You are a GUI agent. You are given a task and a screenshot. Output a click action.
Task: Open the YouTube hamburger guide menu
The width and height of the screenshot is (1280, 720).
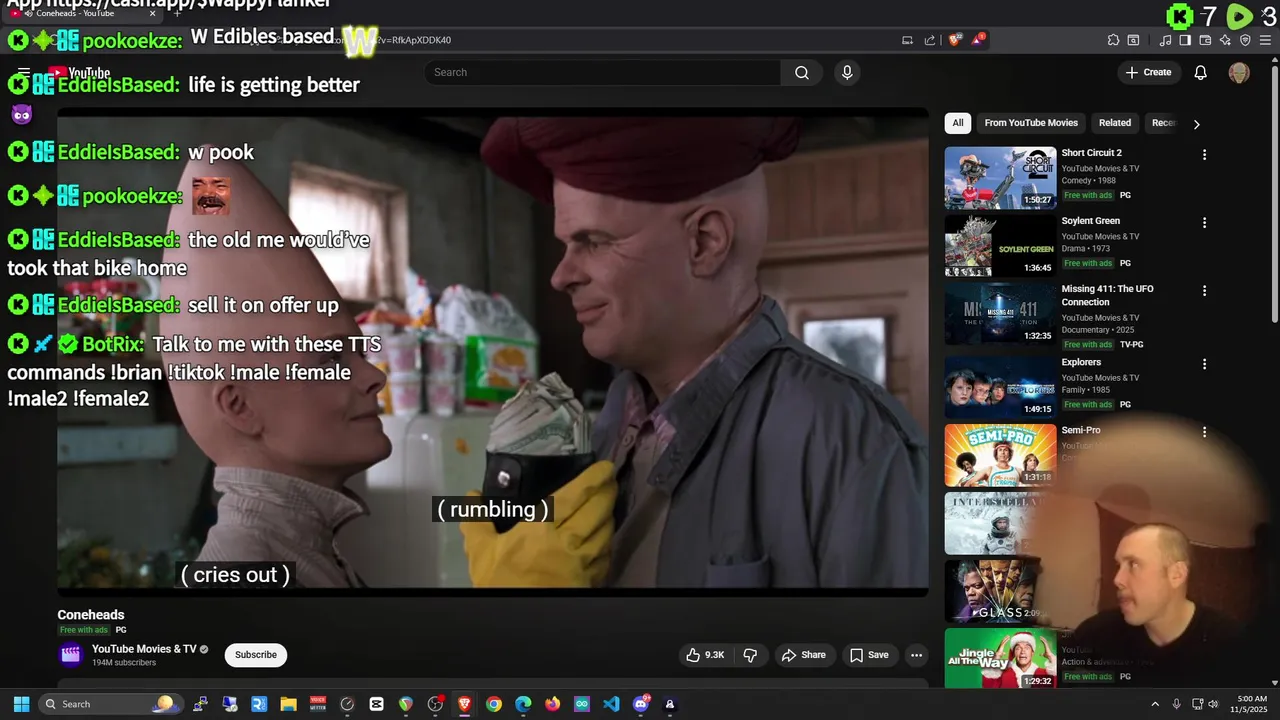tap(24, 72)
